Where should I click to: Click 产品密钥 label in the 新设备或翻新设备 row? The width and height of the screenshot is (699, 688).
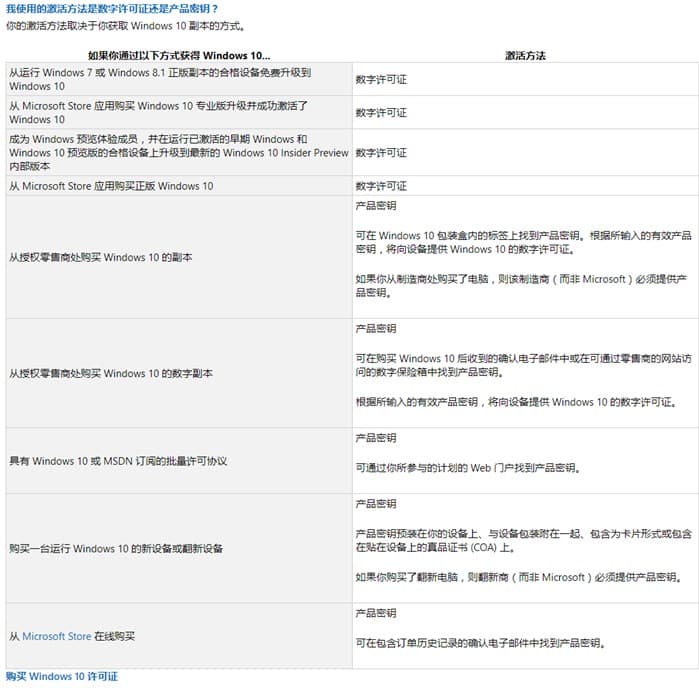click(x=376, y=504)
